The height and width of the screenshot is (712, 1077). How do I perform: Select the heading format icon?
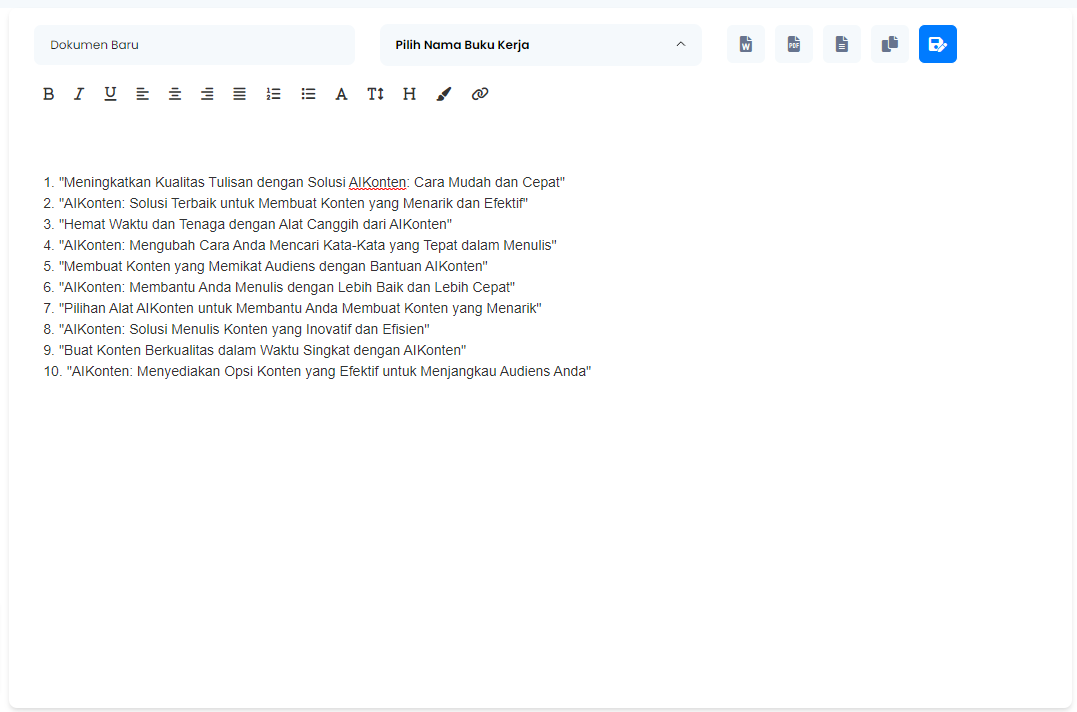409,94
